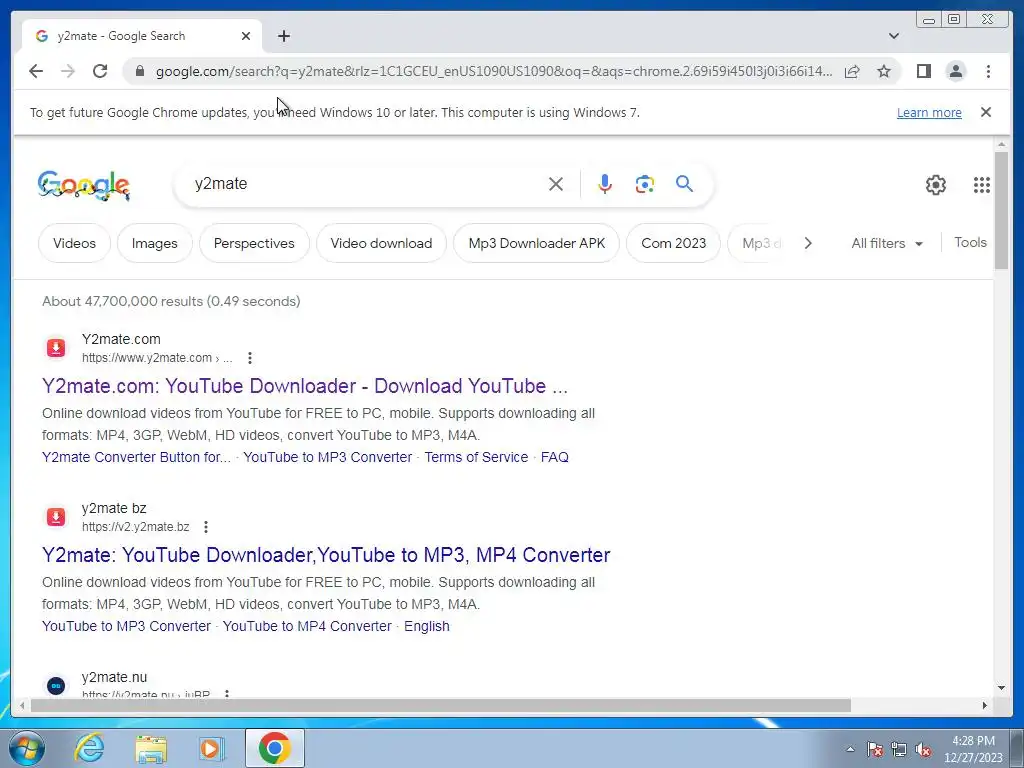This screenshot has height=768, width=1024.
Task: Open first result's YouTube to MP3 Converter
Action: click(x=328, y=457)
